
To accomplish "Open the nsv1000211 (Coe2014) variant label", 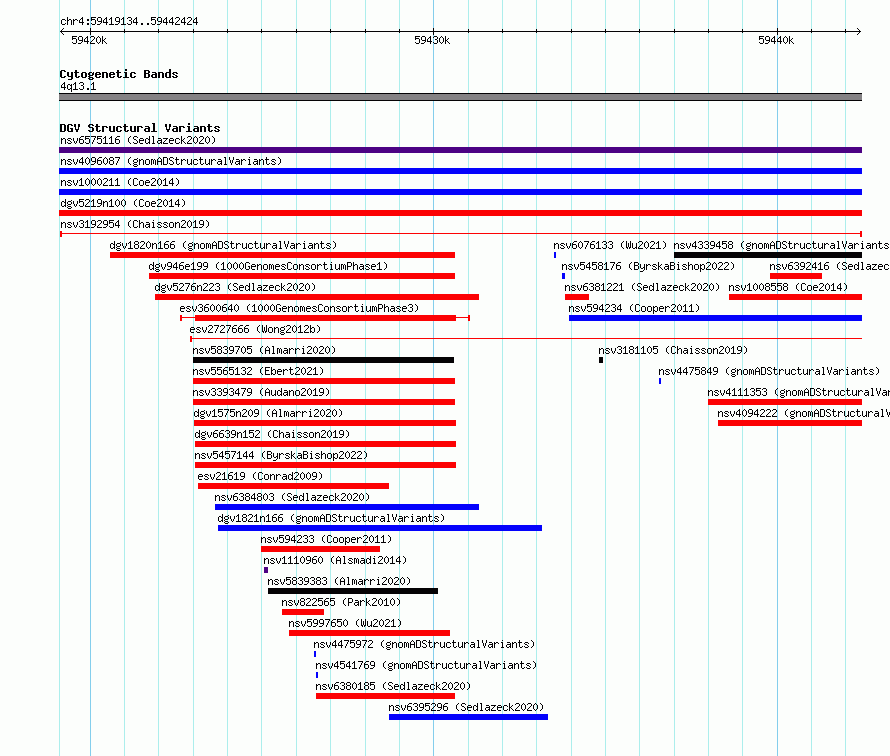I will [x=120, y=182].
